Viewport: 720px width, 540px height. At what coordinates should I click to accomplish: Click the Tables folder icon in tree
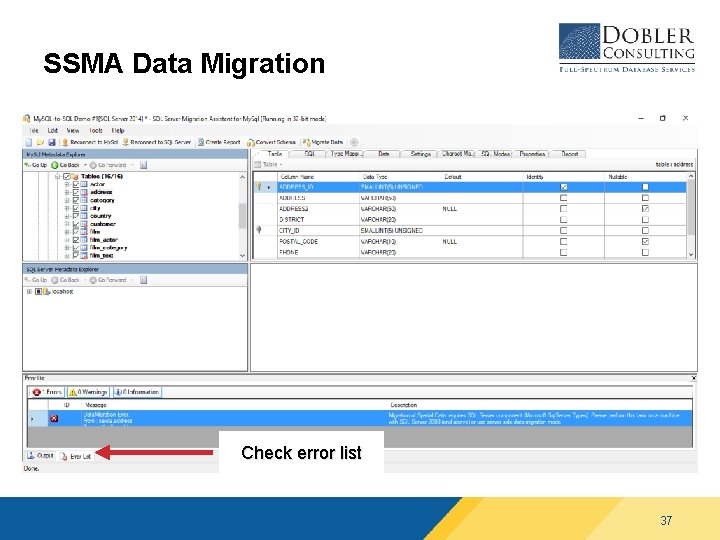pos(75,176)
